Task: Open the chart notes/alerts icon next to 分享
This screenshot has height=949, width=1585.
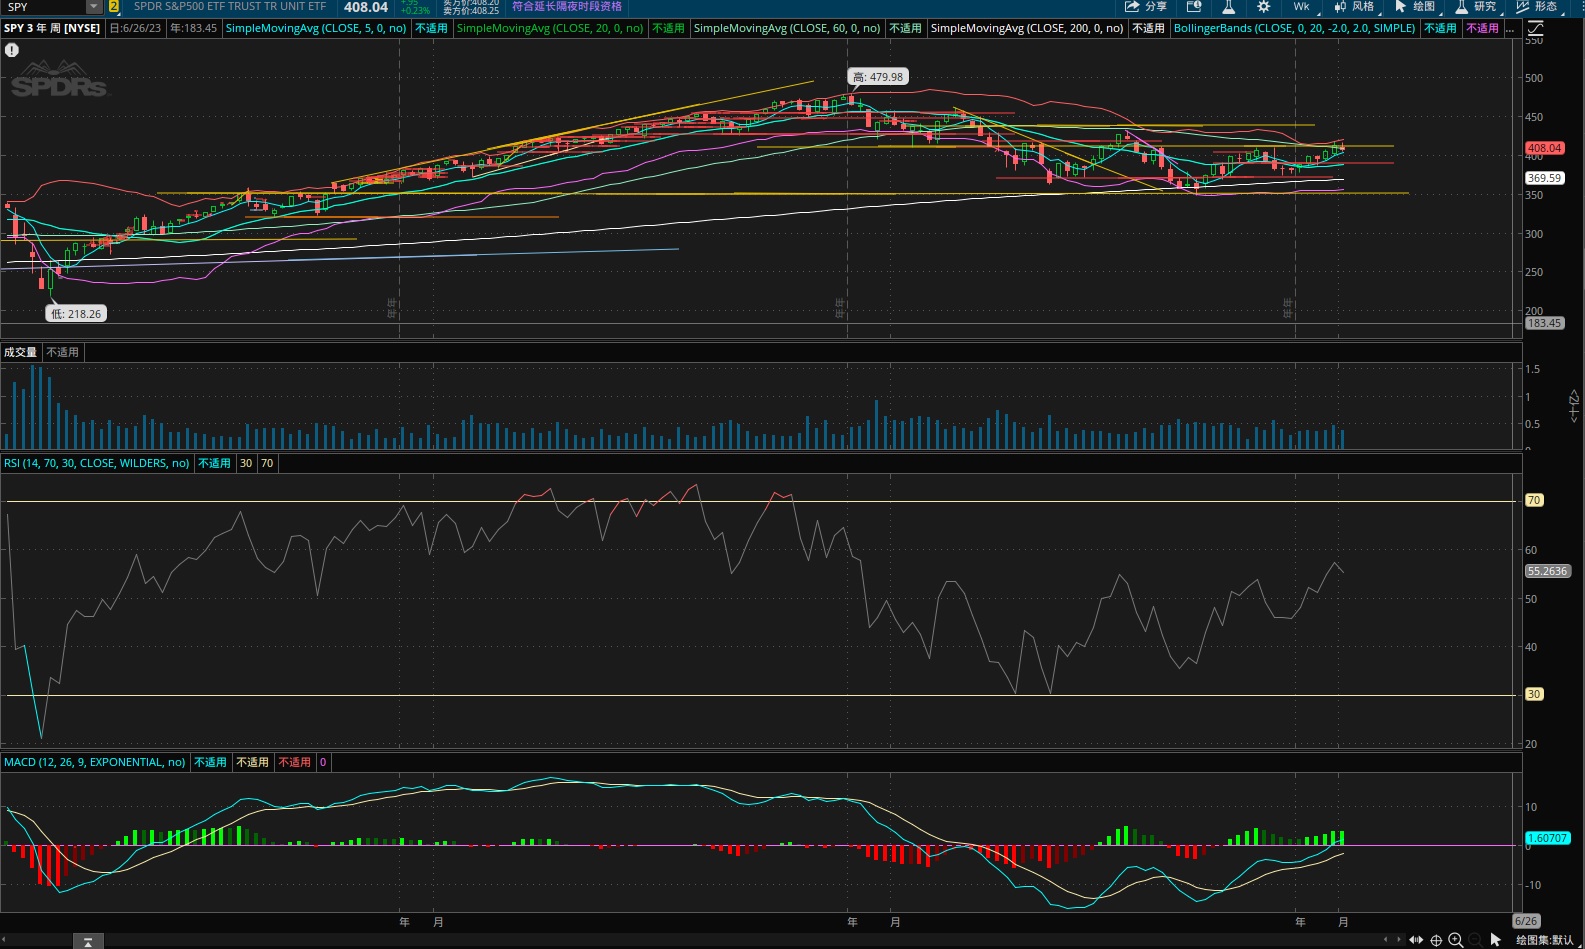Action: click(1194, 6)
